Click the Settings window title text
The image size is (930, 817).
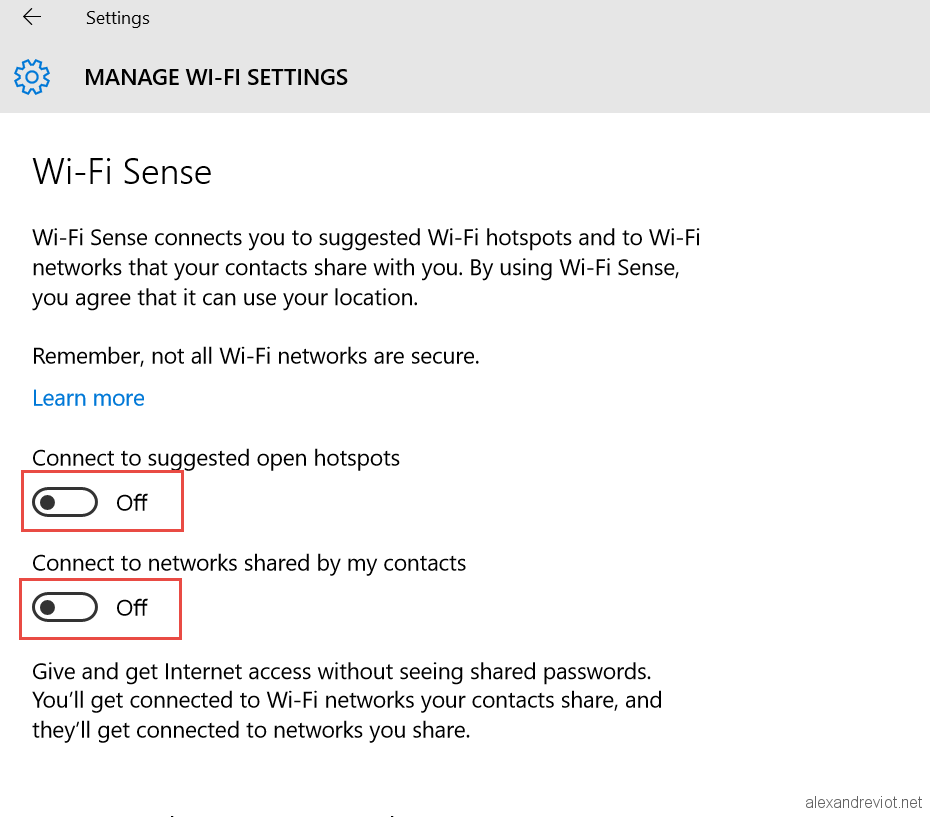point(117,18)
